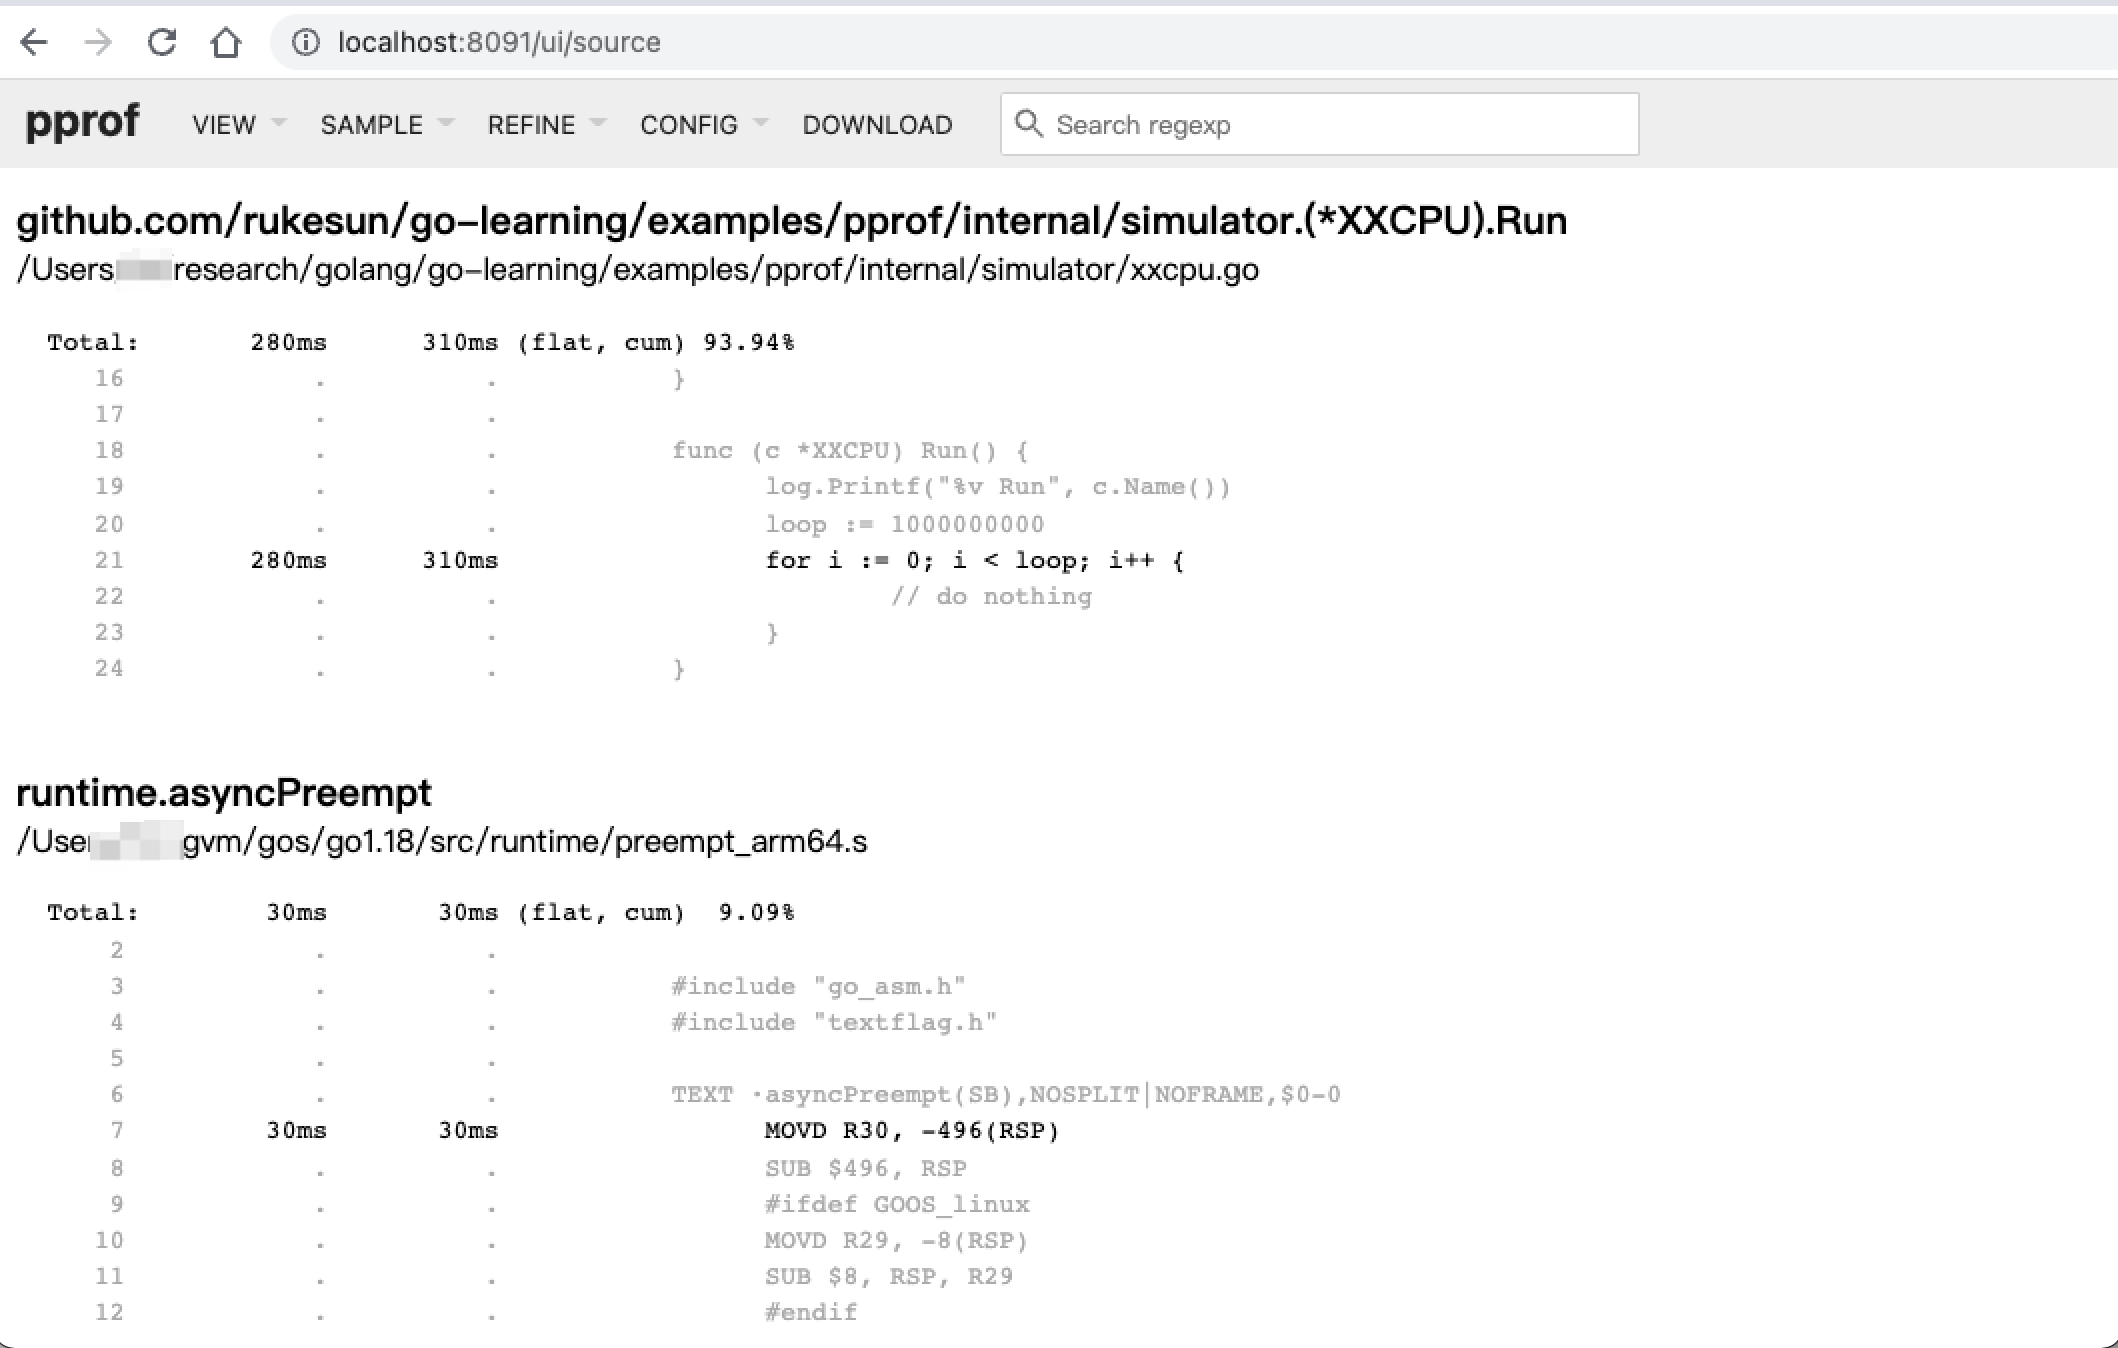Image resolution: width=2118 pixels, height=1348 pixels.
Task: Open the SAMPLE menu
Action: coord(370,124)
